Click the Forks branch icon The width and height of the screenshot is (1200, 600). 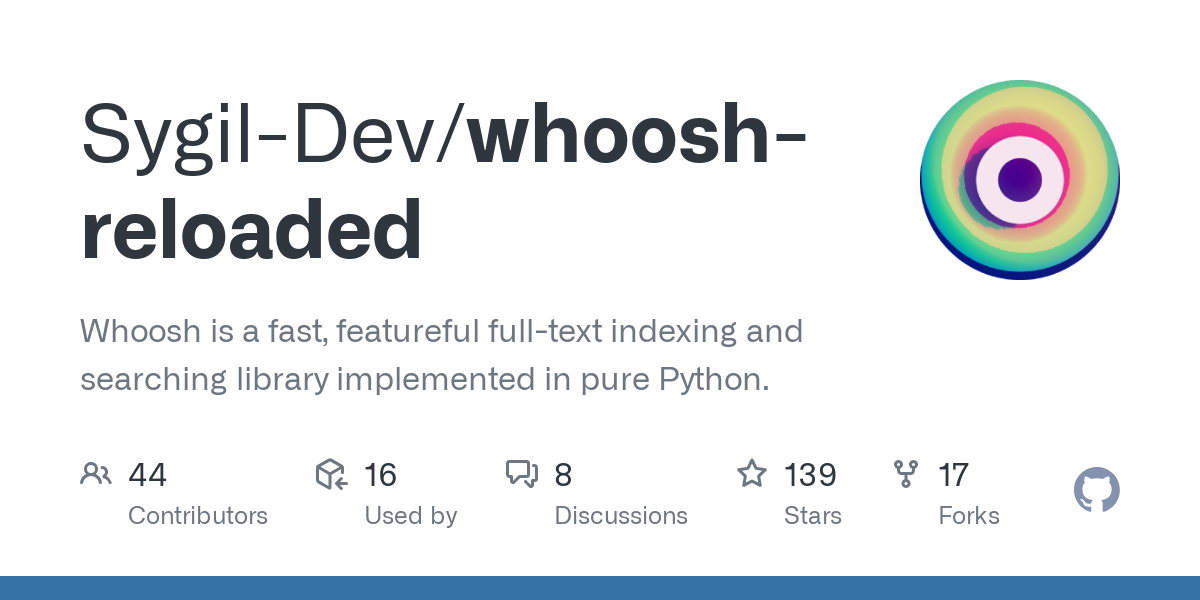pos(906,474)
